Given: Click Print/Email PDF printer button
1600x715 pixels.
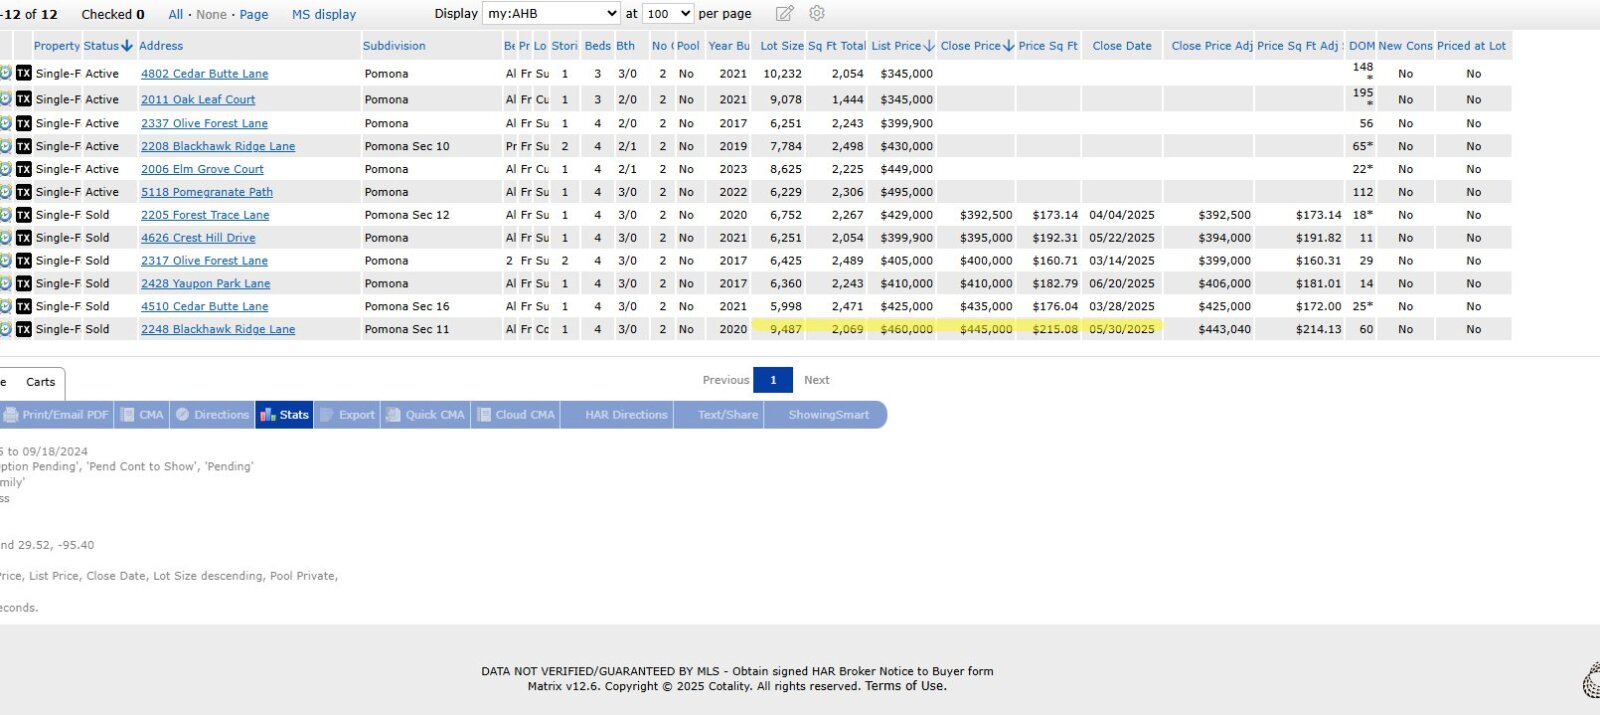Looking at the screenshot, I should coord(56,415).
